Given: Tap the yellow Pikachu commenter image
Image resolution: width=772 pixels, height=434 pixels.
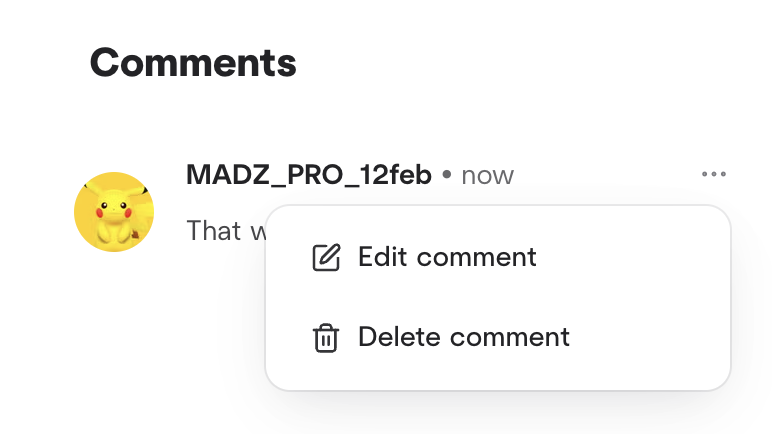Looking at the screenshot, I should coord(114,212).
